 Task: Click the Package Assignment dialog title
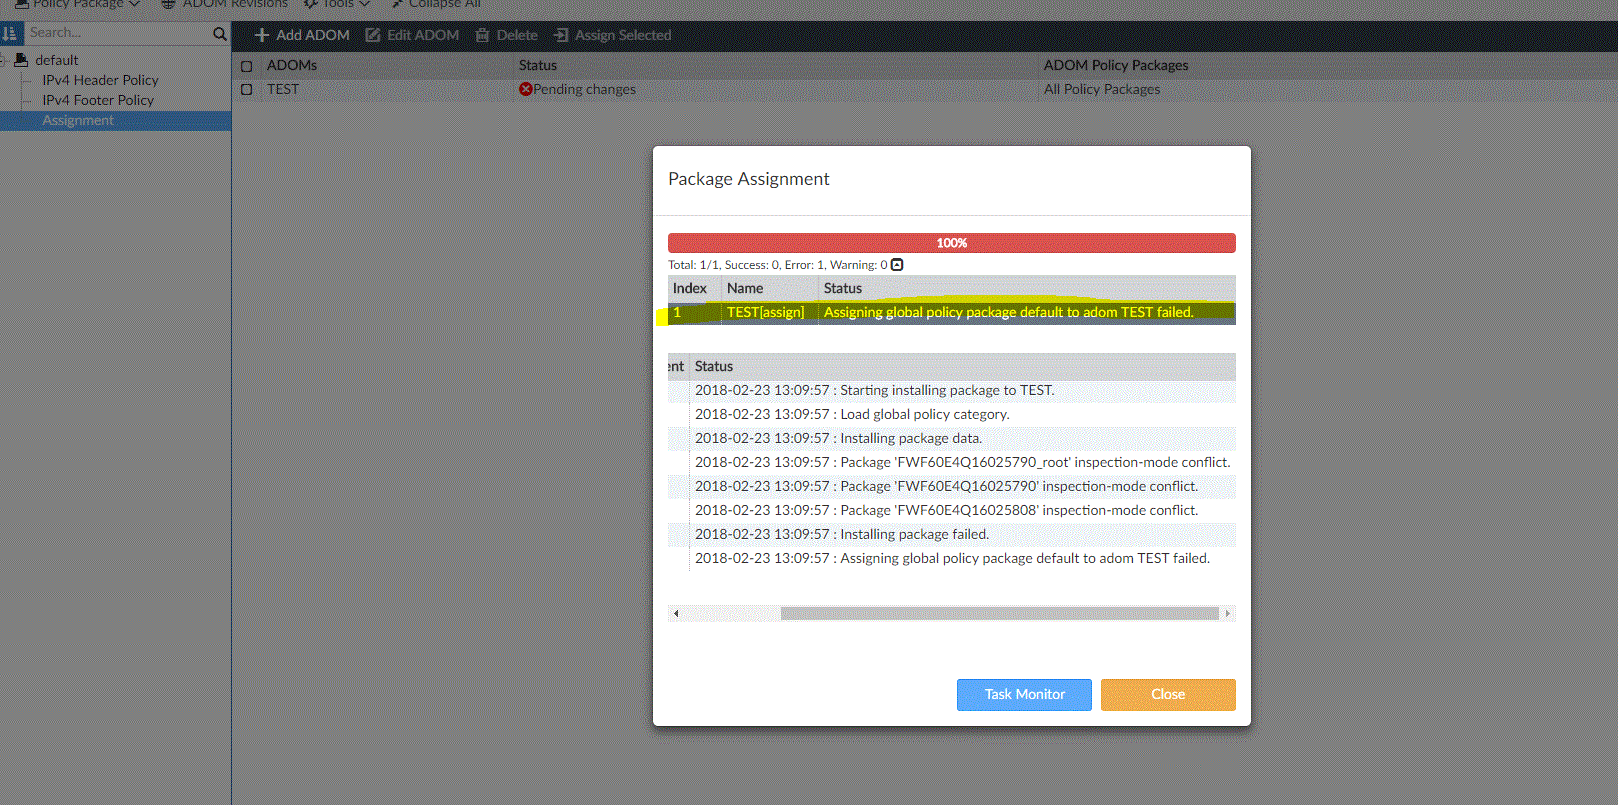(749, 179)
